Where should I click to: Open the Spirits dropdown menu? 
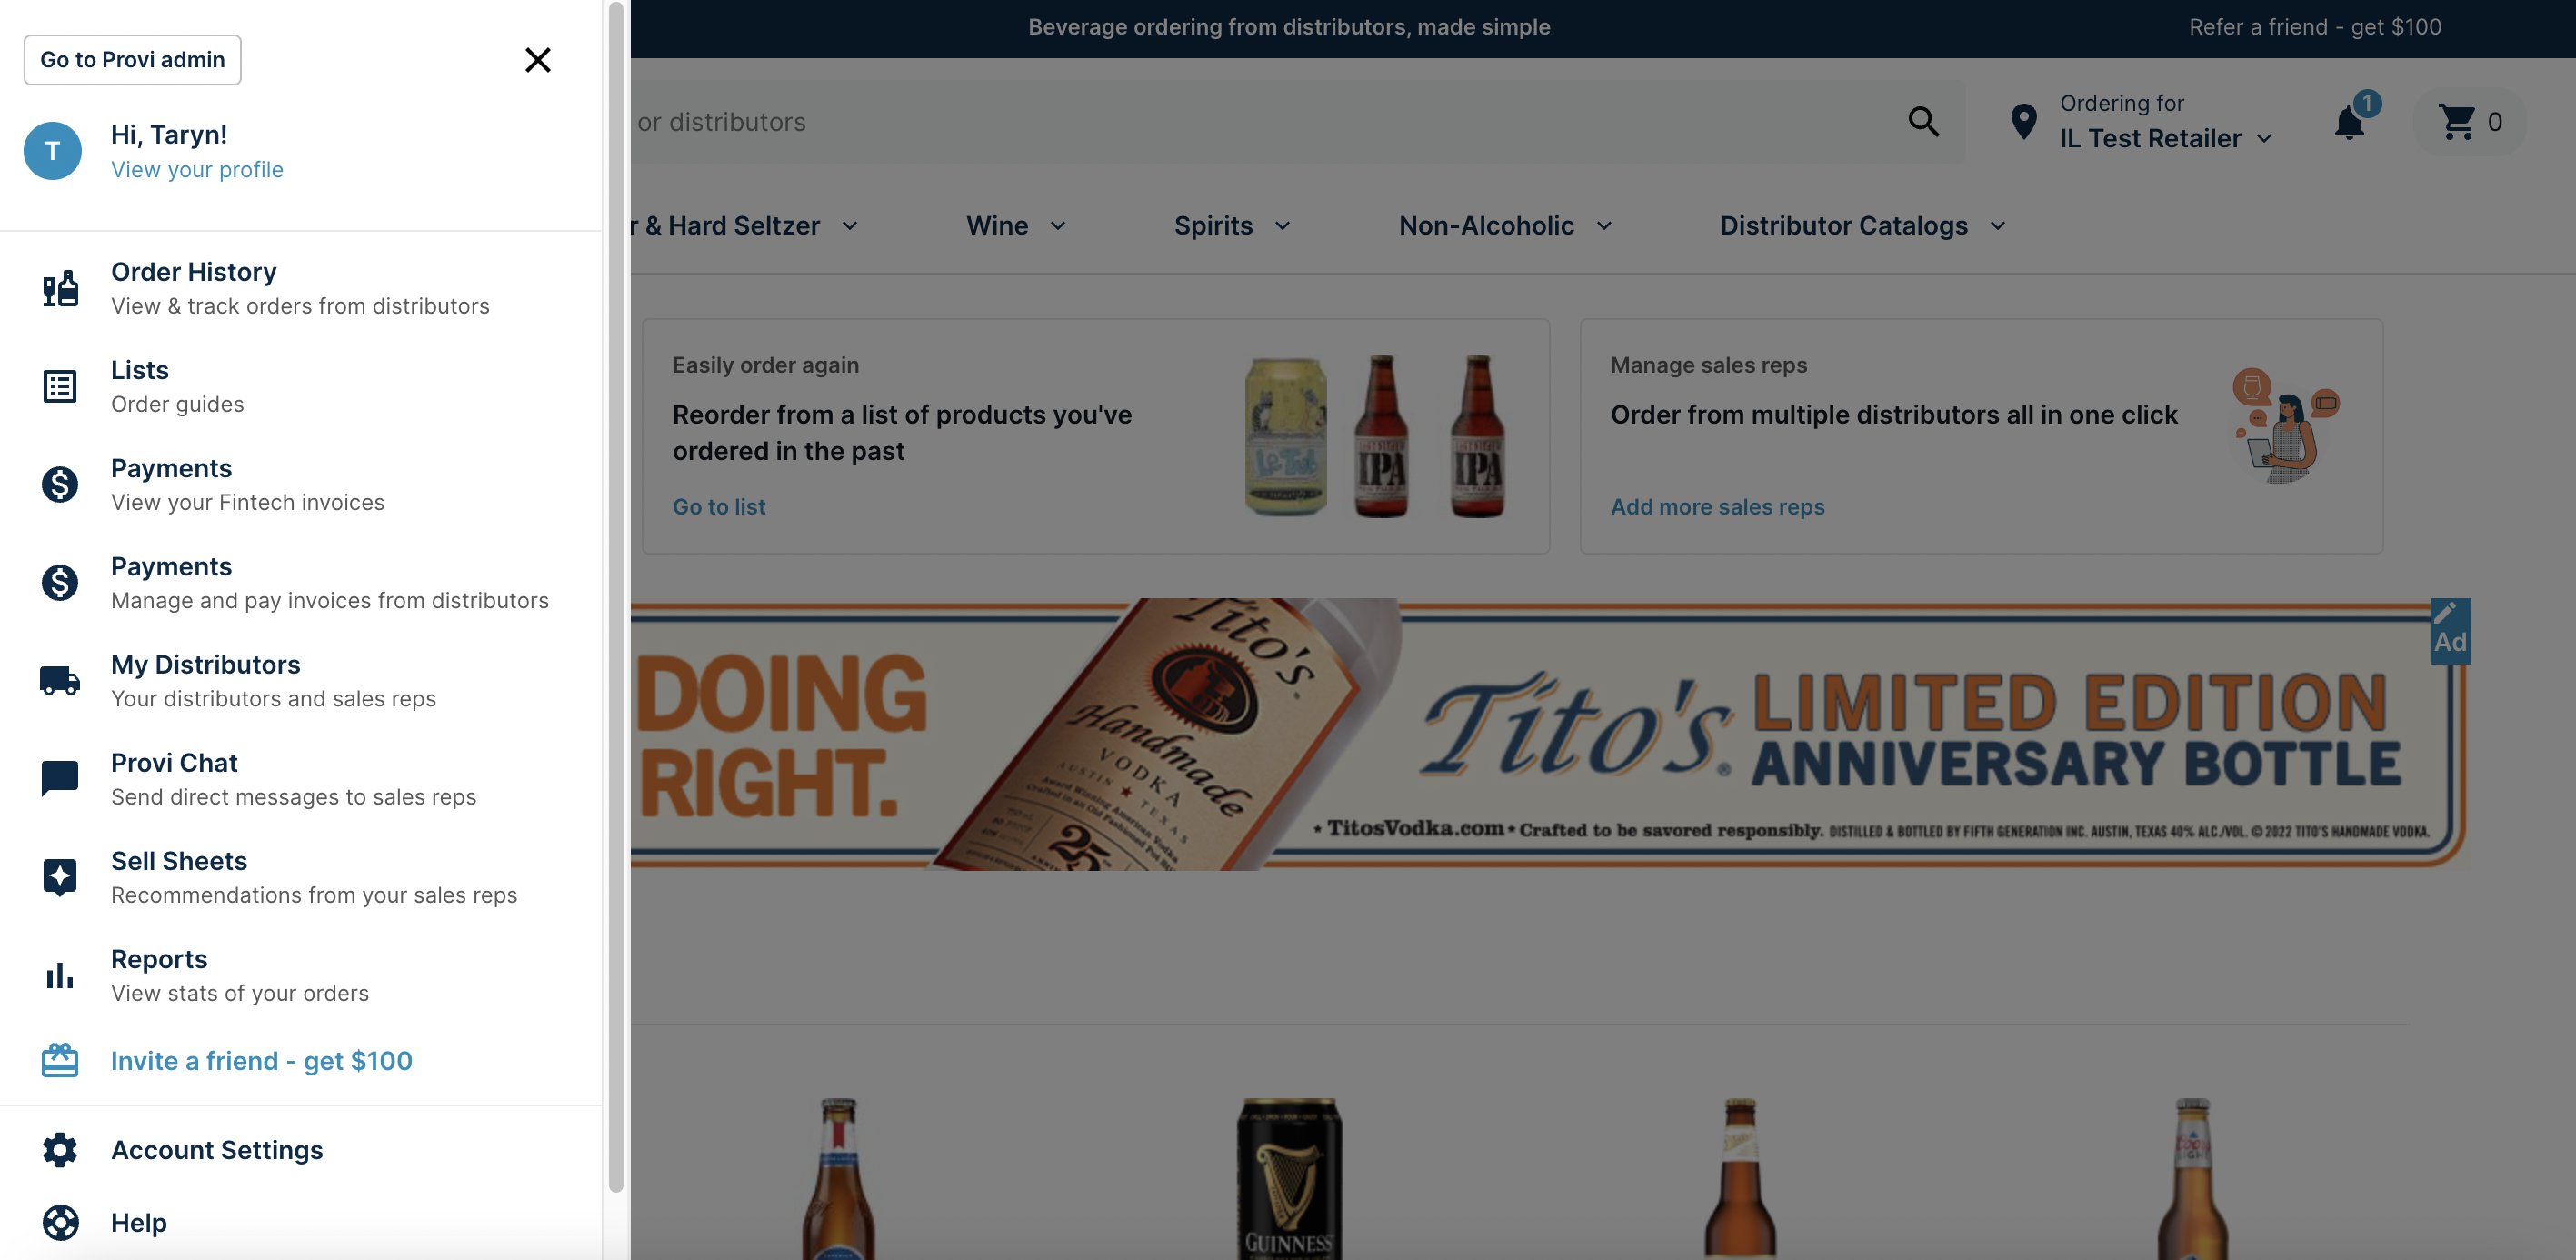pyautogui.click(x=1230, y=225)
